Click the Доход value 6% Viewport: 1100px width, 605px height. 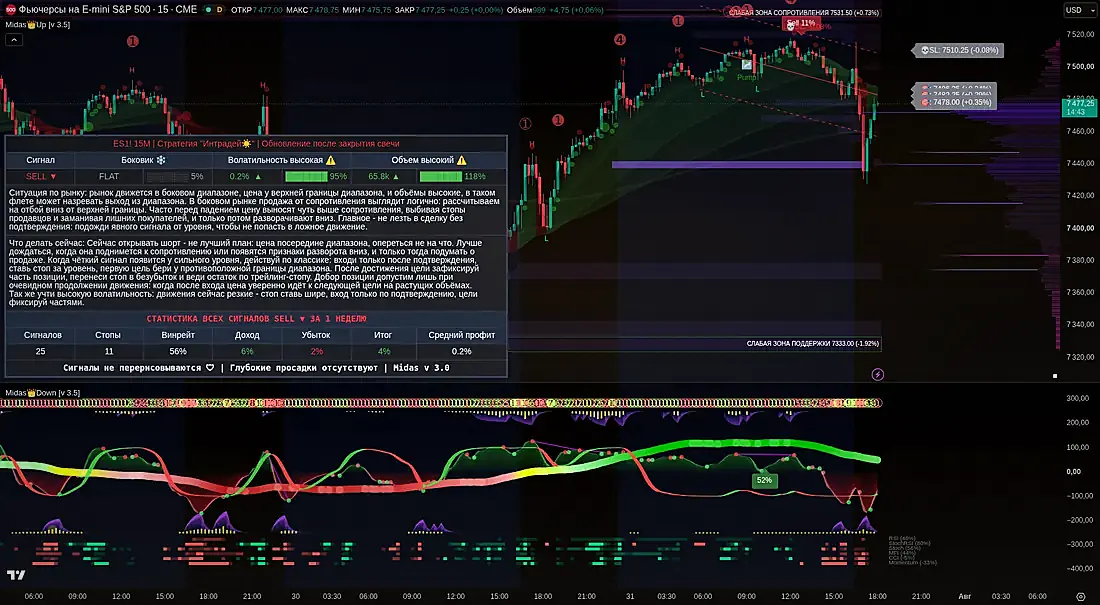pyautogui.click(x=247, y=352)
